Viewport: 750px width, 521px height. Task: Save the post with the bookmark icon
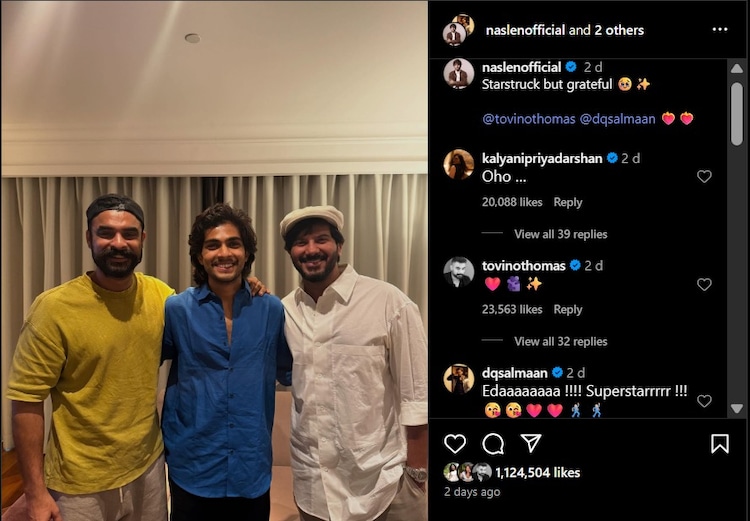[720, 444]
